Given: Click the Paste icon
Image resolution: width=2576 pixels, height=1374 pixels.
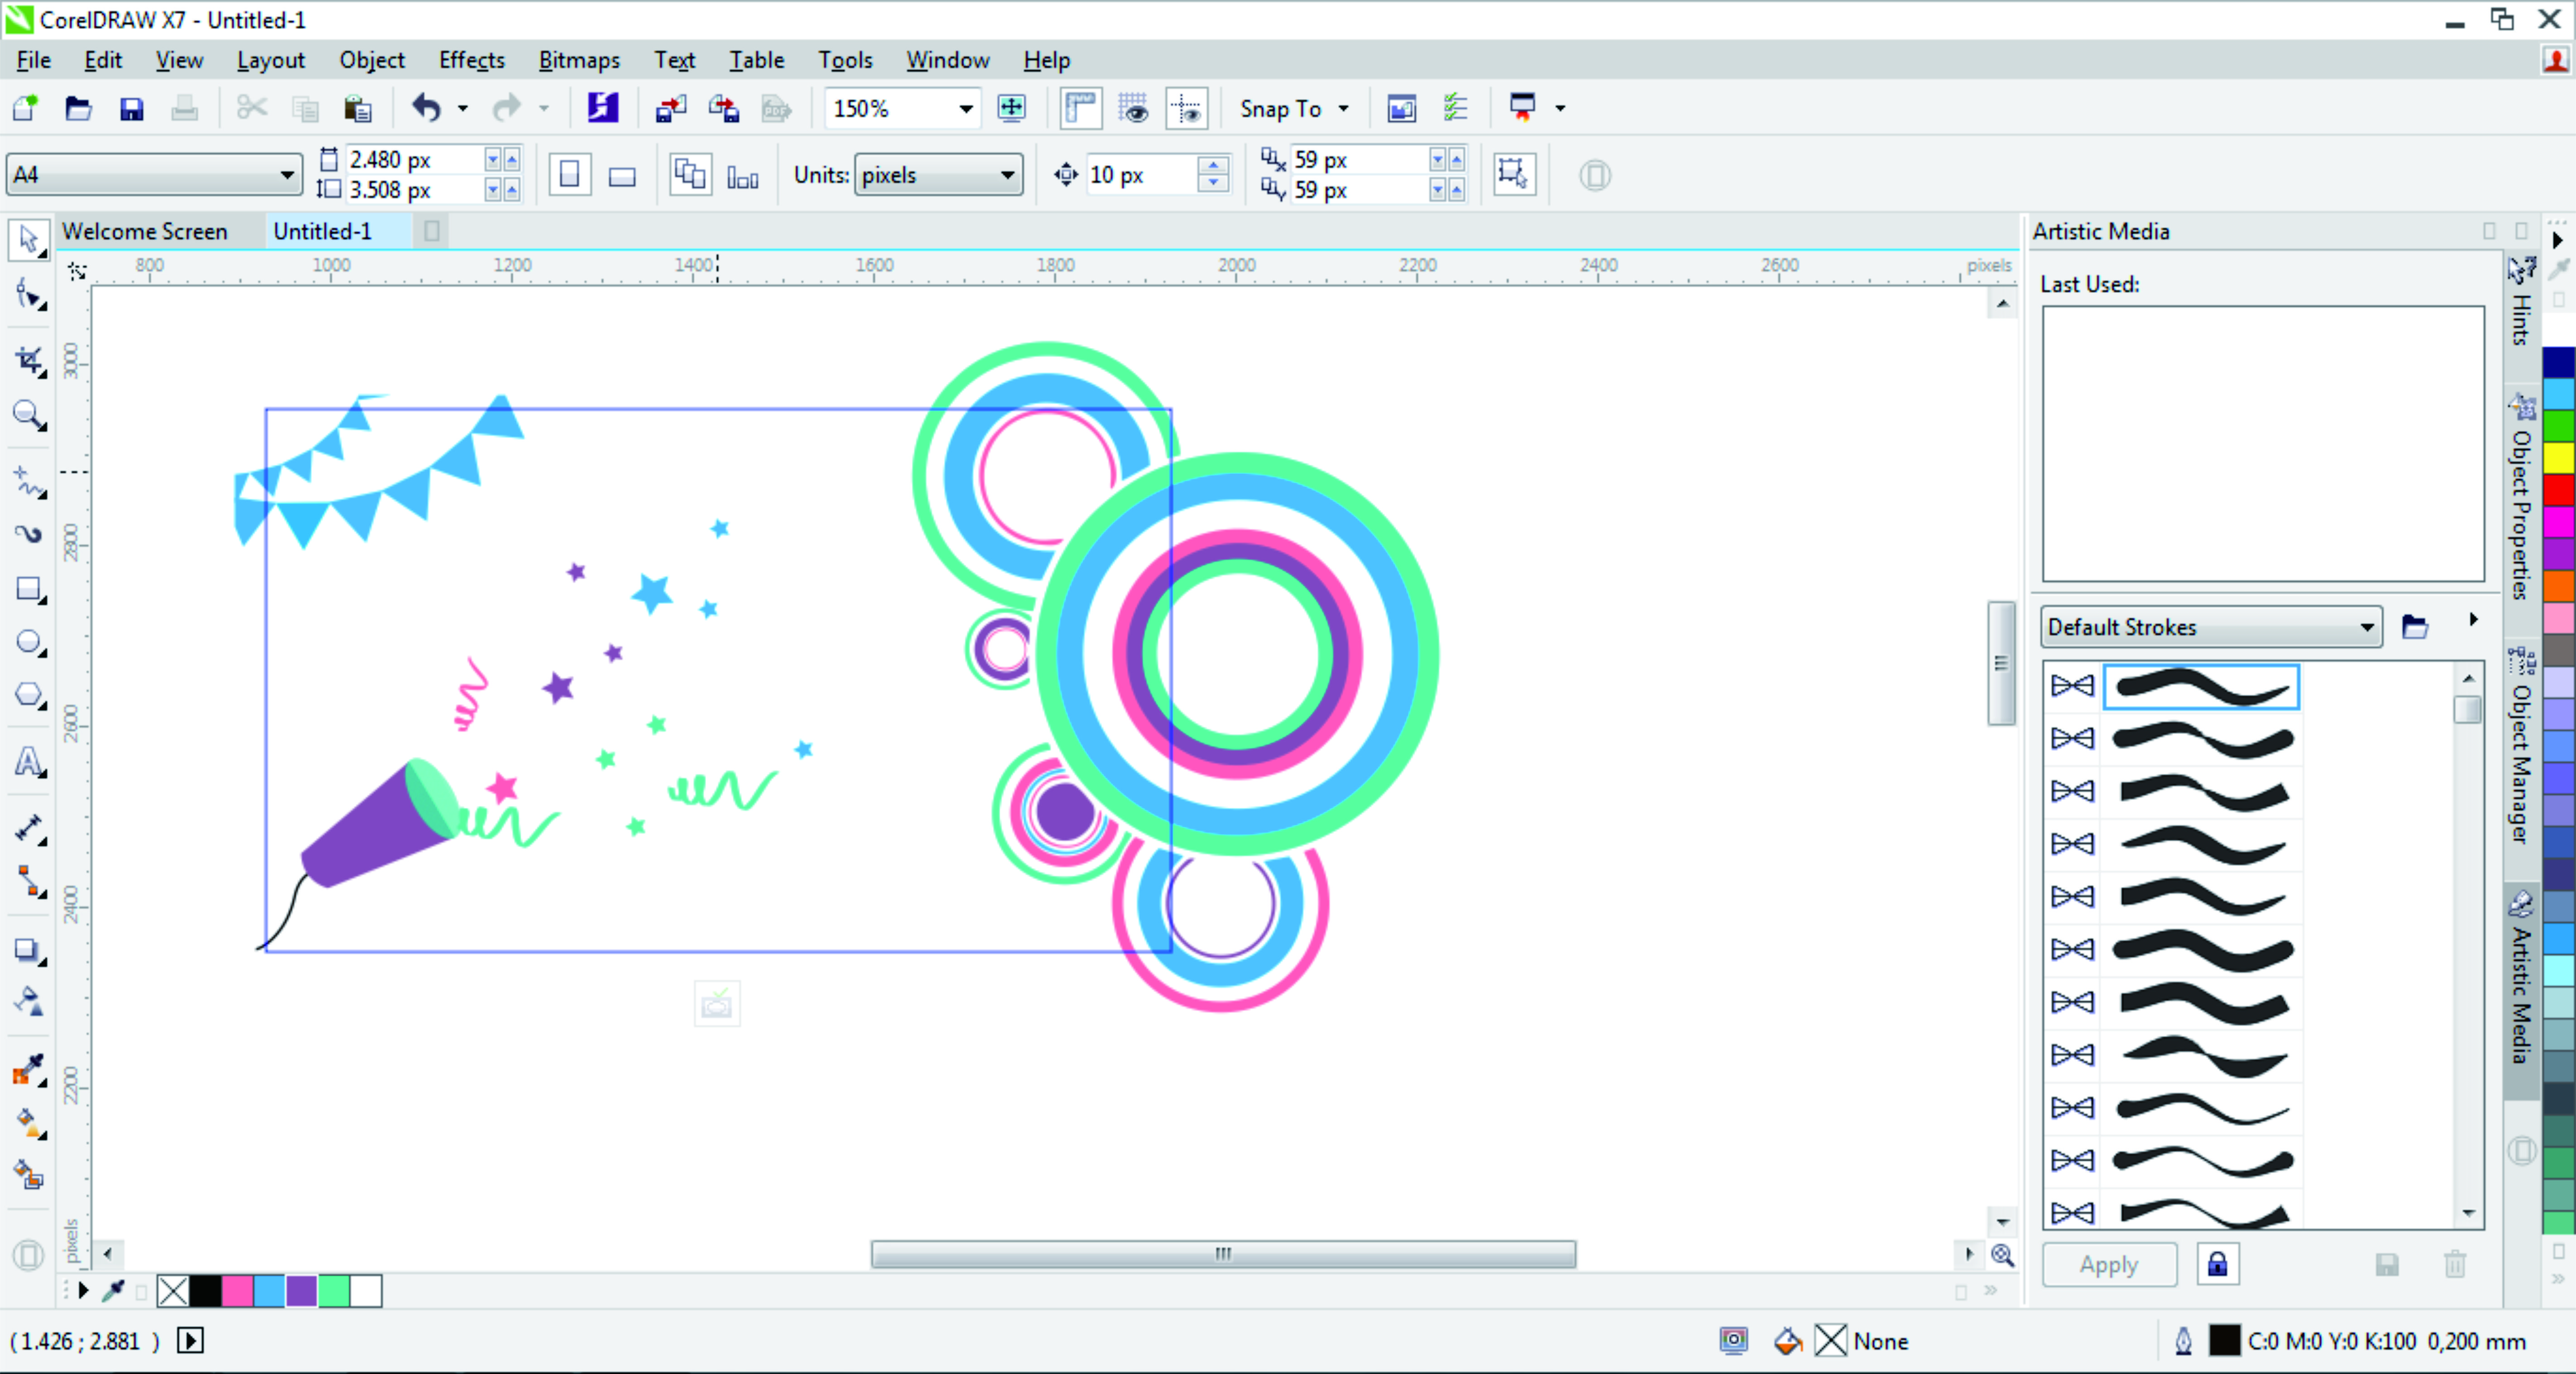Looking at the screenshot, I should click(x=357, y=108).
